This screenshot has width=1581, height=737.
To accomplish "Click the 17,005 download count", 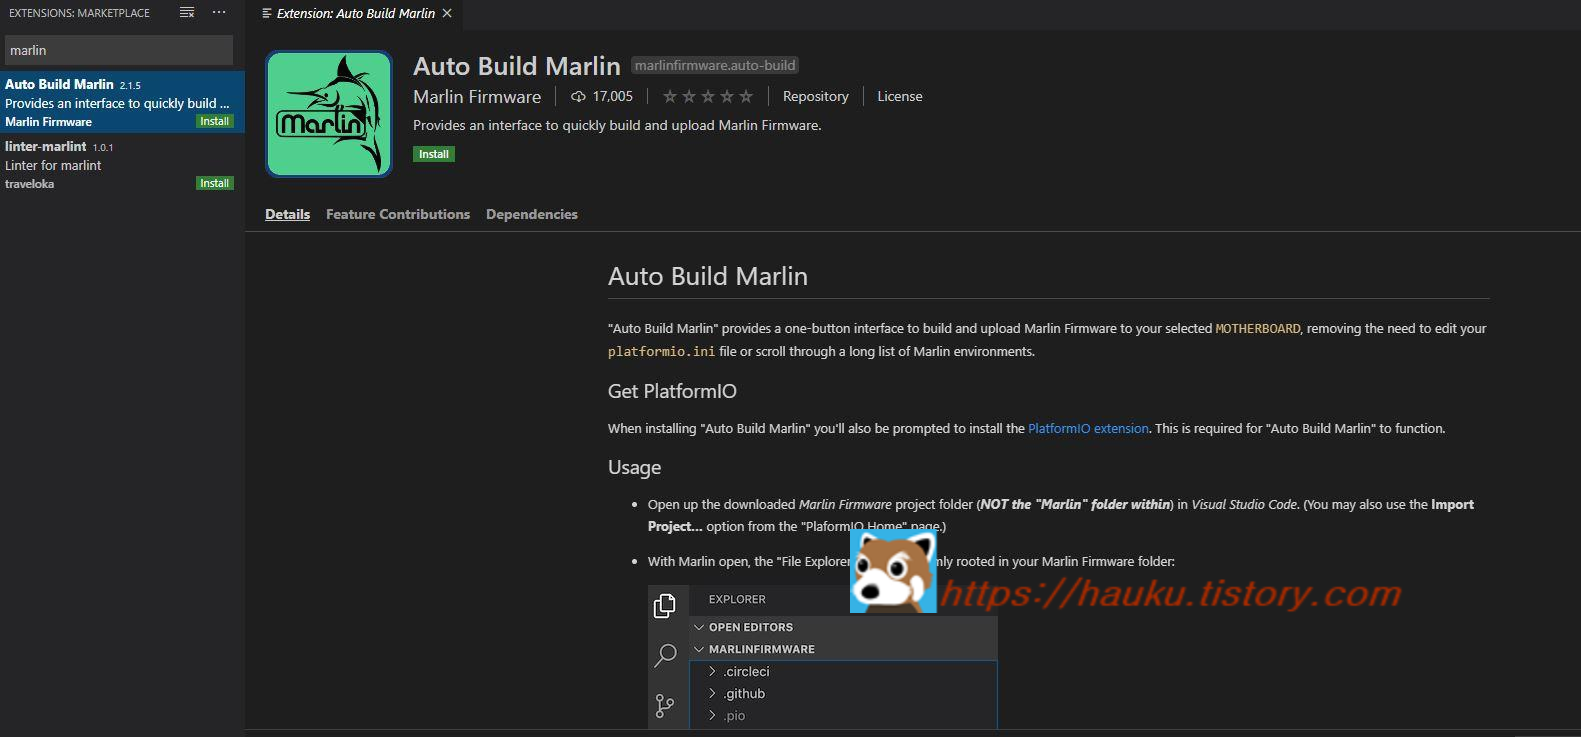I will 612,97.
